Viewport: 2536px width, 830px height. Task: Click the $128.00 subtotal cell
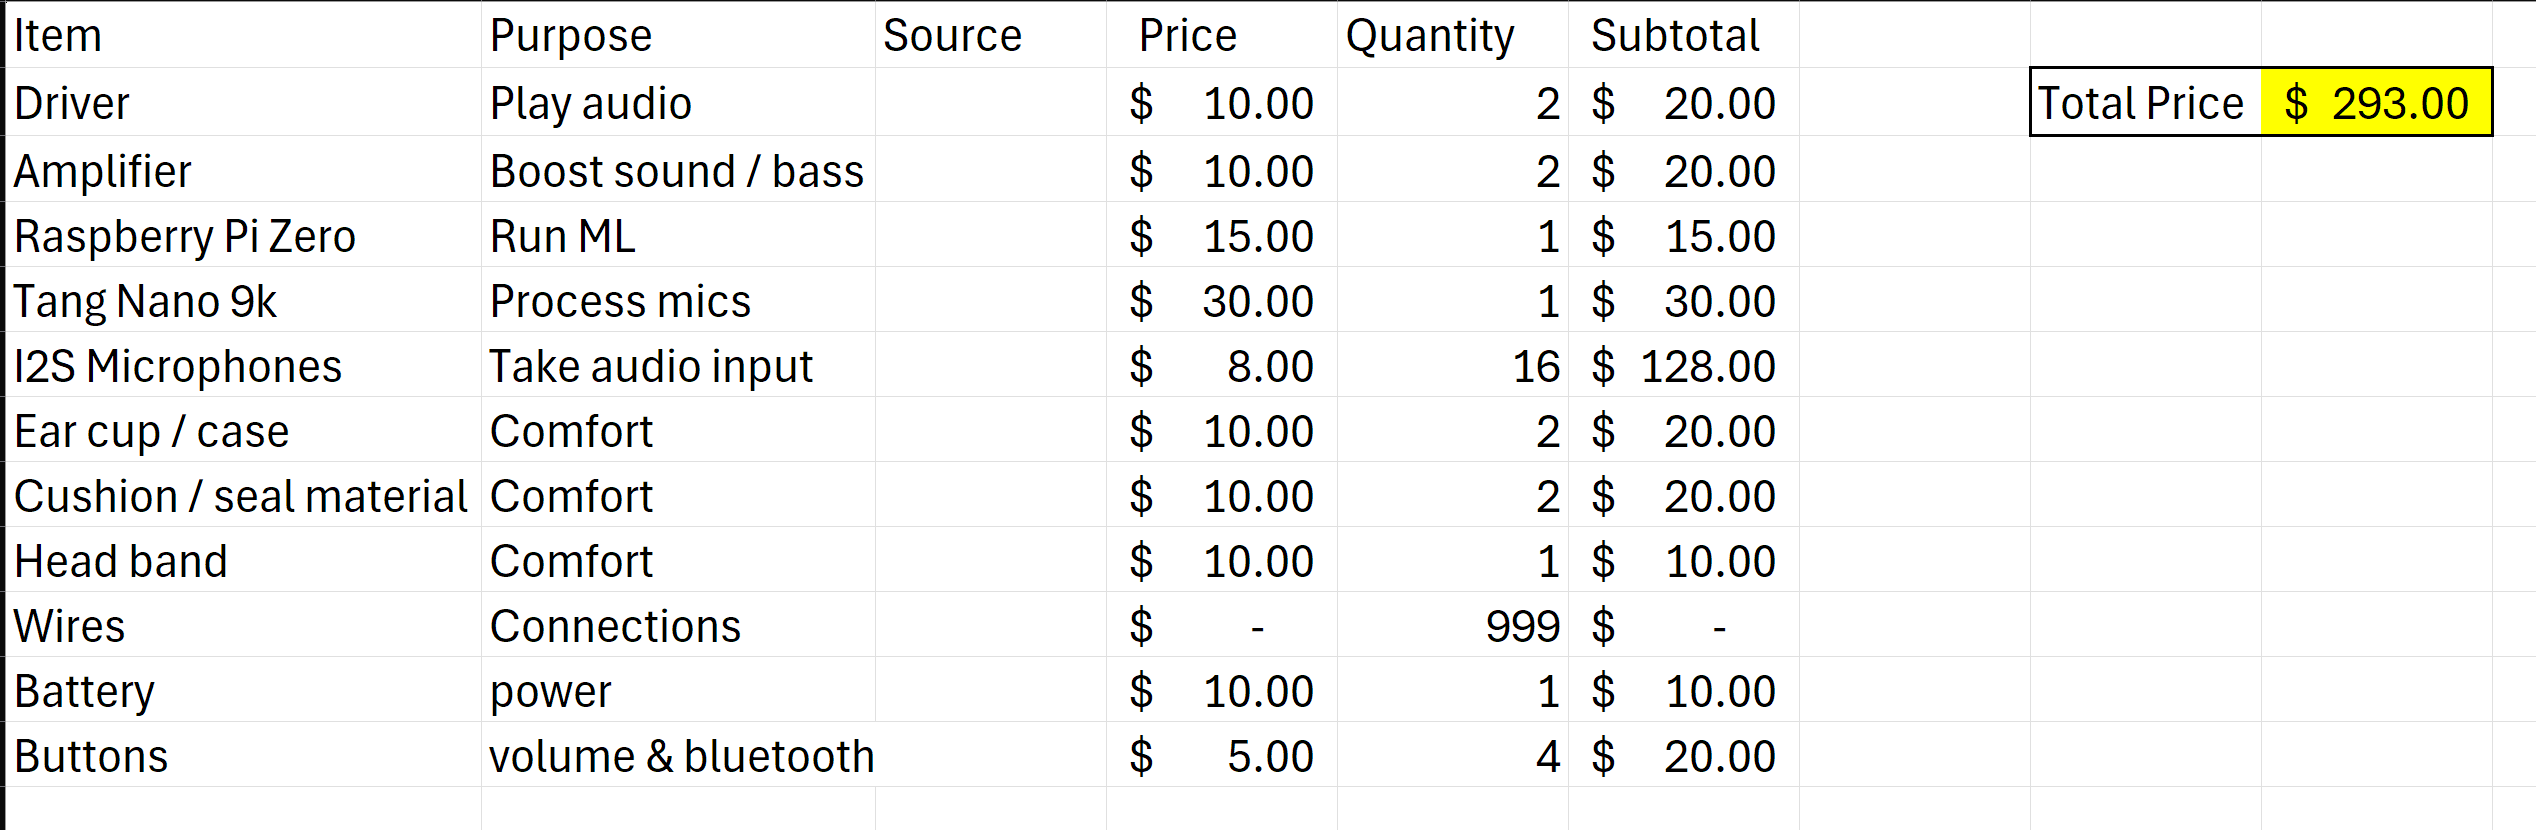coord(1683,367)
